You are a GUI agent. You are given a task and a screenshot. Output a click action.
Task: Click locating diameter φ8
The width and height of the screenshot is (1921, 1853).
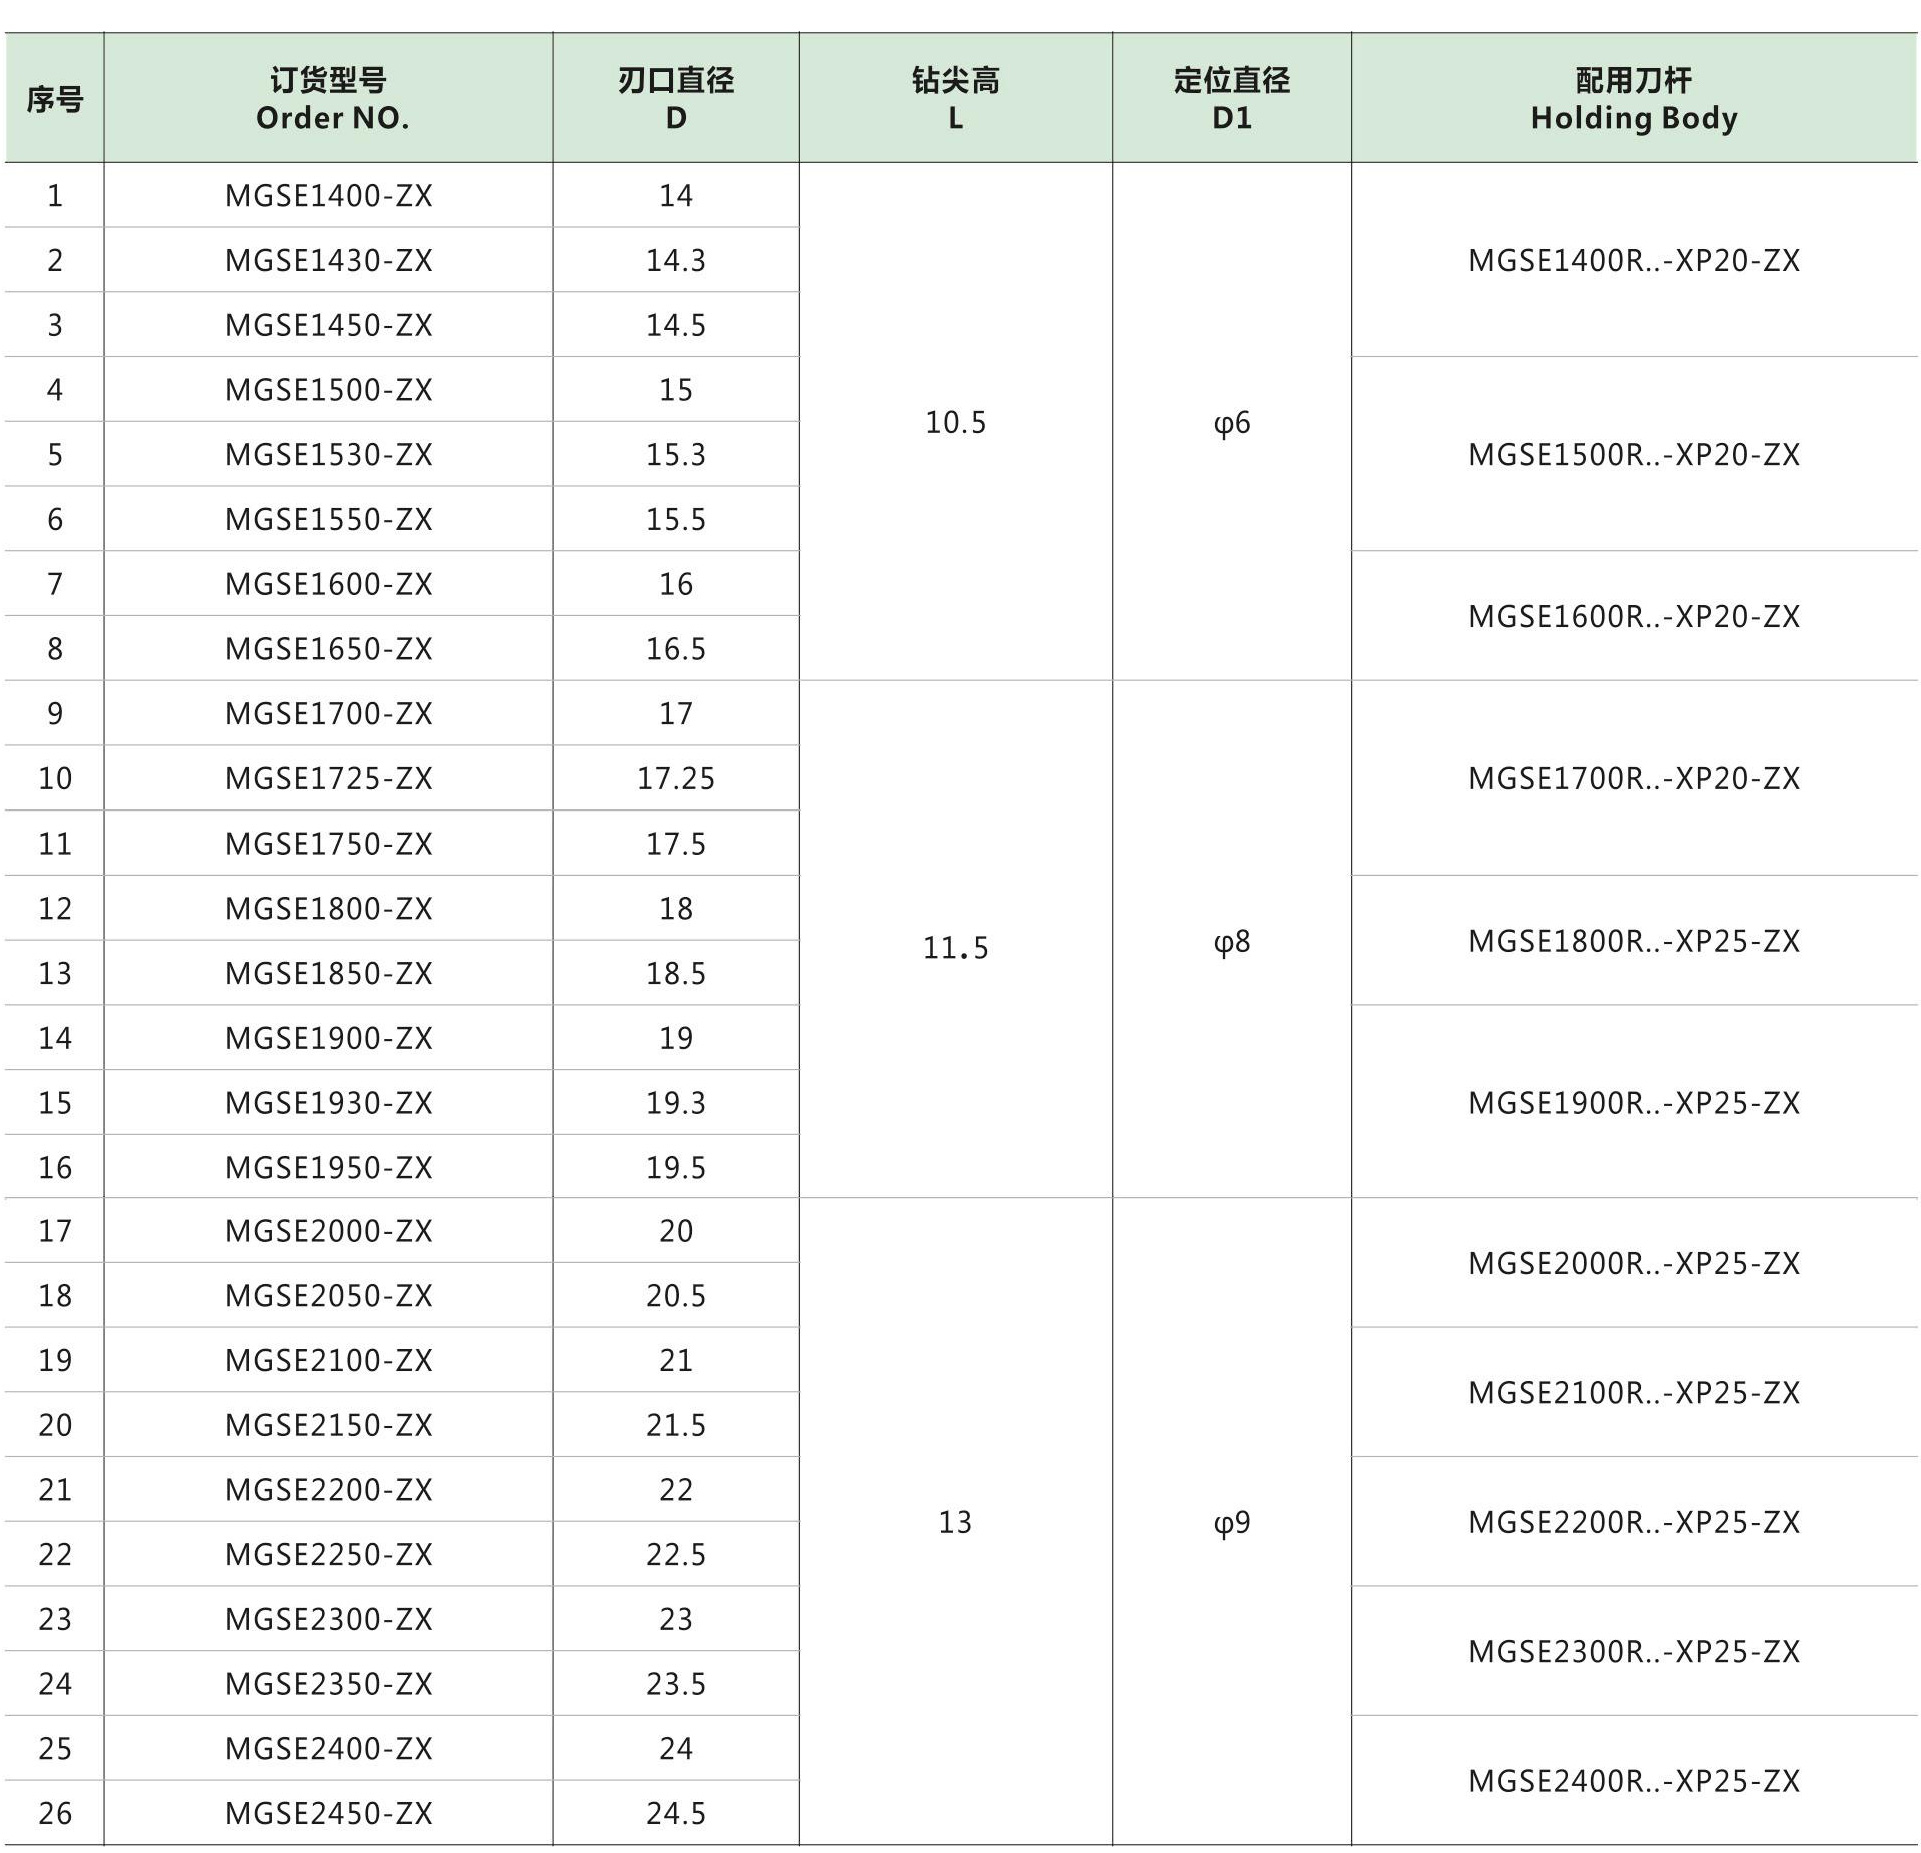[x=1232, y=942]
